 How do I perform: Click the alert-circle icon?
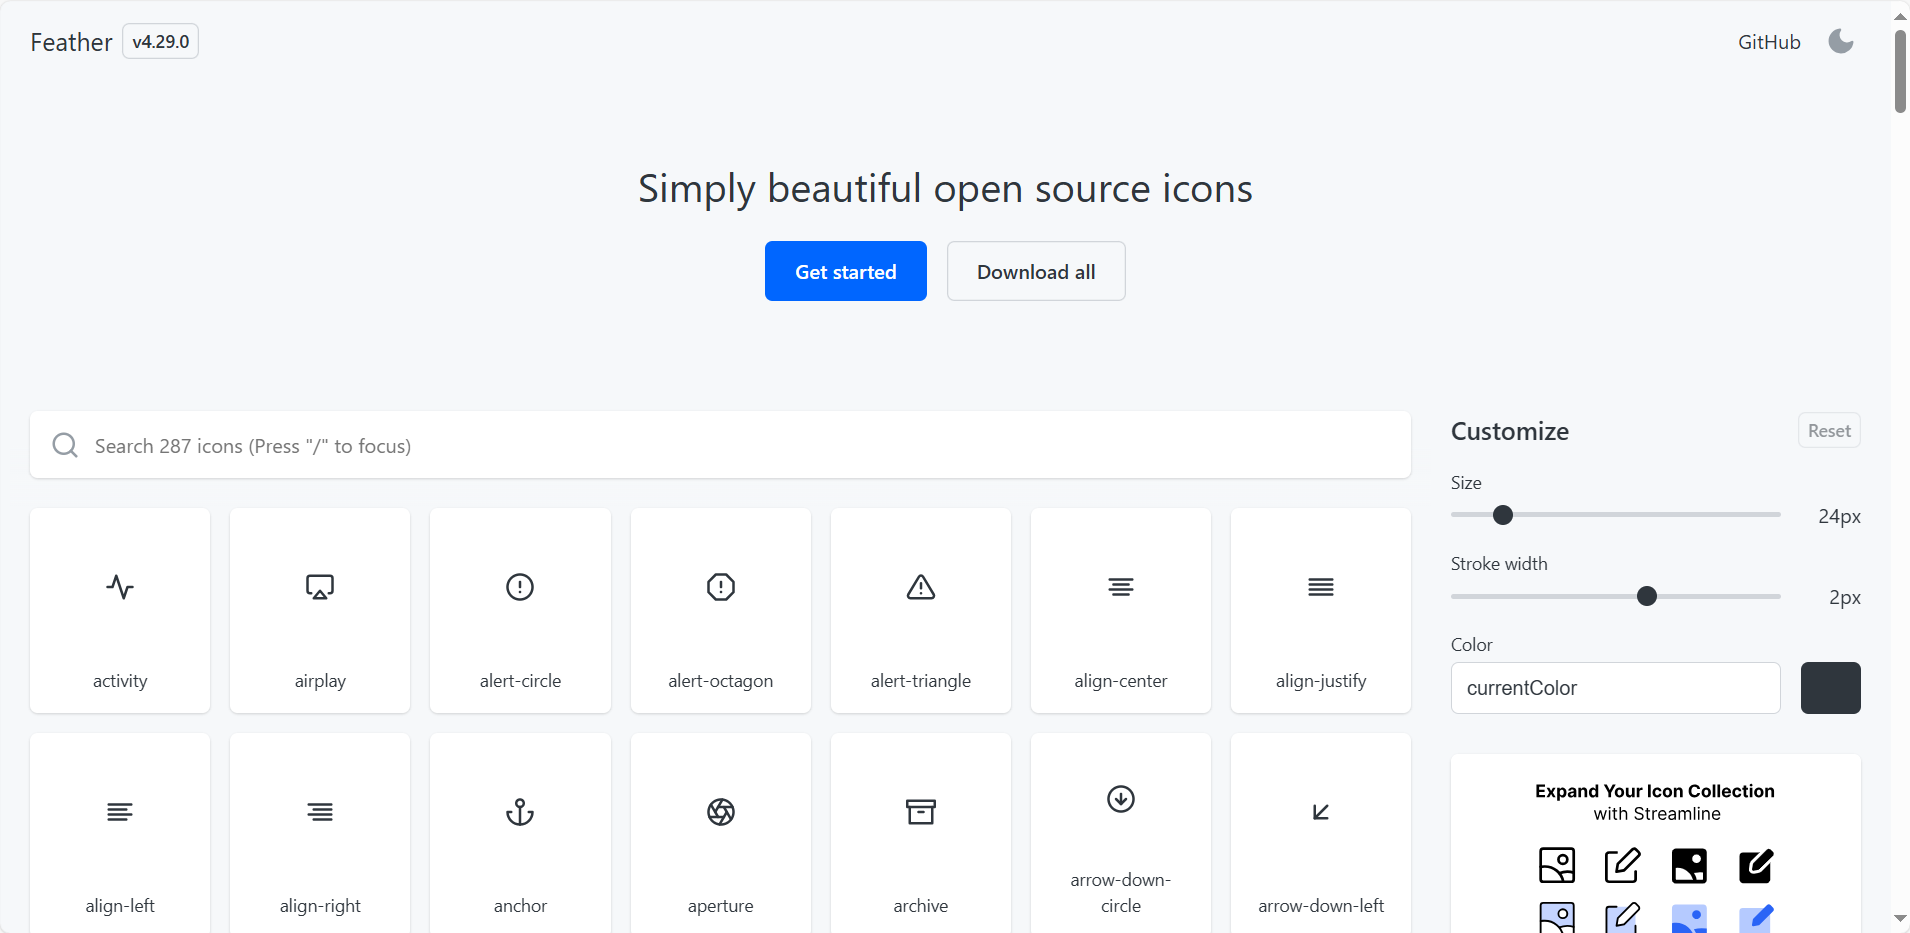[x=520, y=610]
